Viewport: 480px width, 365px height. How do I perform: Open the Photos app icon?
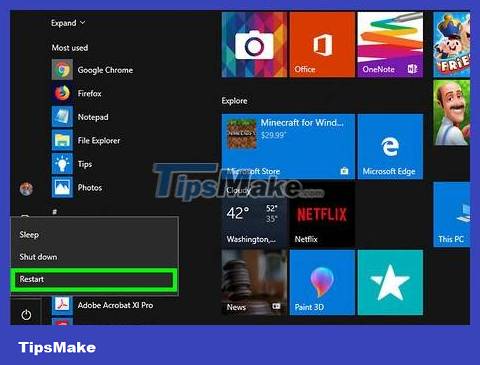coord(62,187)
